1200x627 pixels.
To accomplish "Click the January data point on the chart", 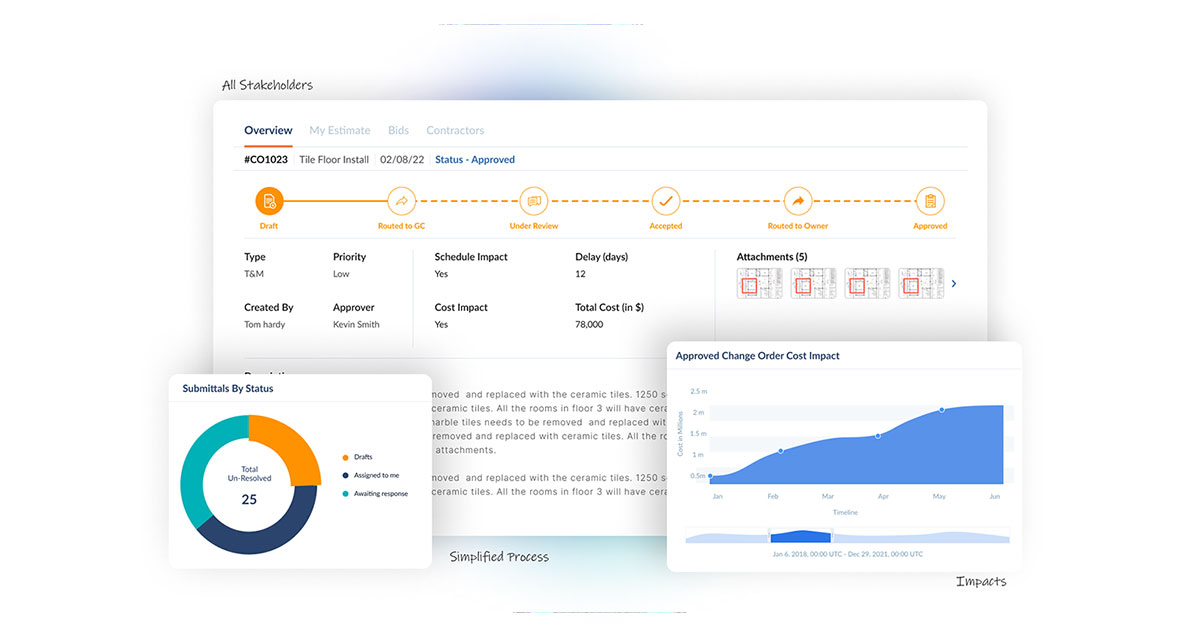I will point(711,476).
